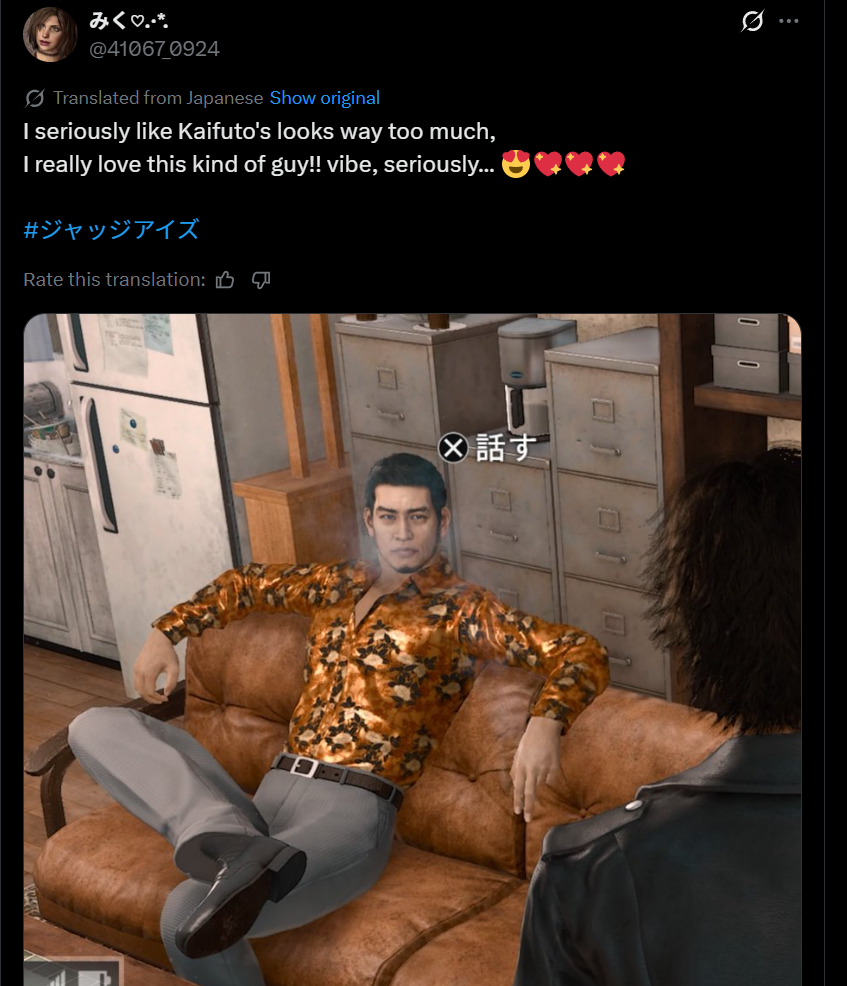Screen dimensions: 847x986
Task: Click the circled X talk prompt icon
Action: [453, 448]
